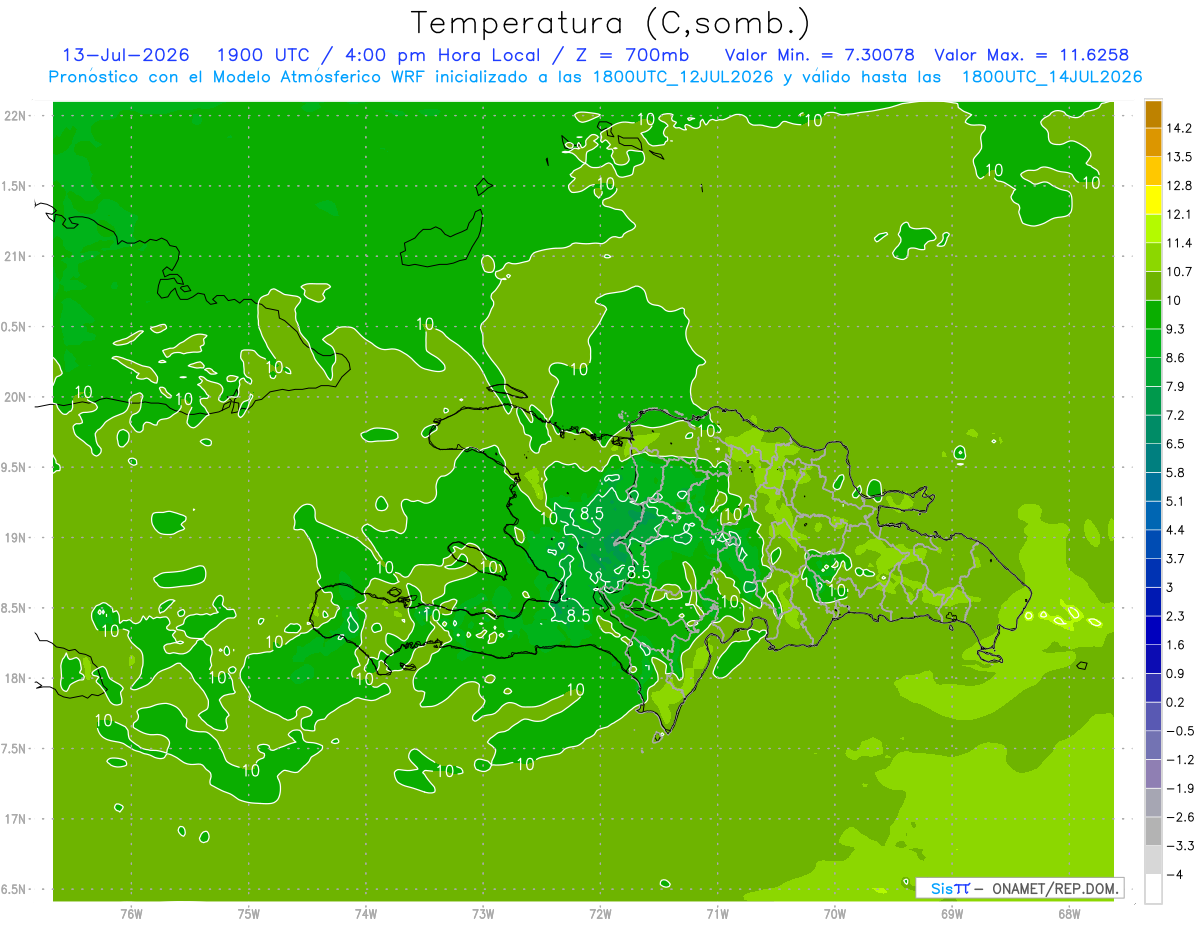The width and height of the screenshot is (1200, 927).
Task: Click the "68W" longitude axis label
Action: point(1069,914)
